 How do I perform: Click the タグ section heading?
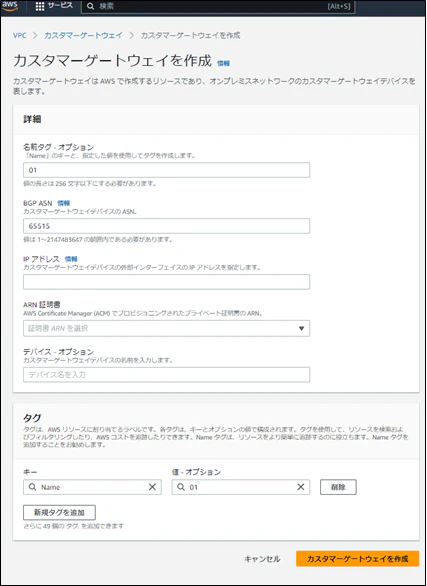[x=32, y=417]
